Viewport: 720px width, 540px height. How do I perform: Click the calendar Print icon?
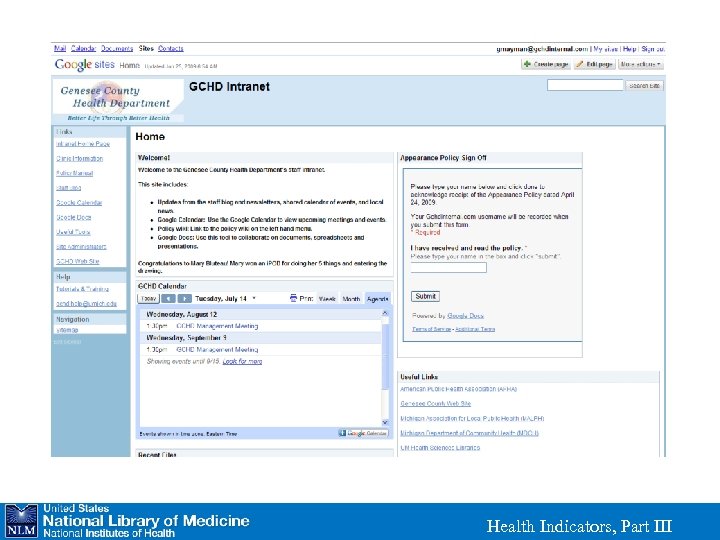293,298
